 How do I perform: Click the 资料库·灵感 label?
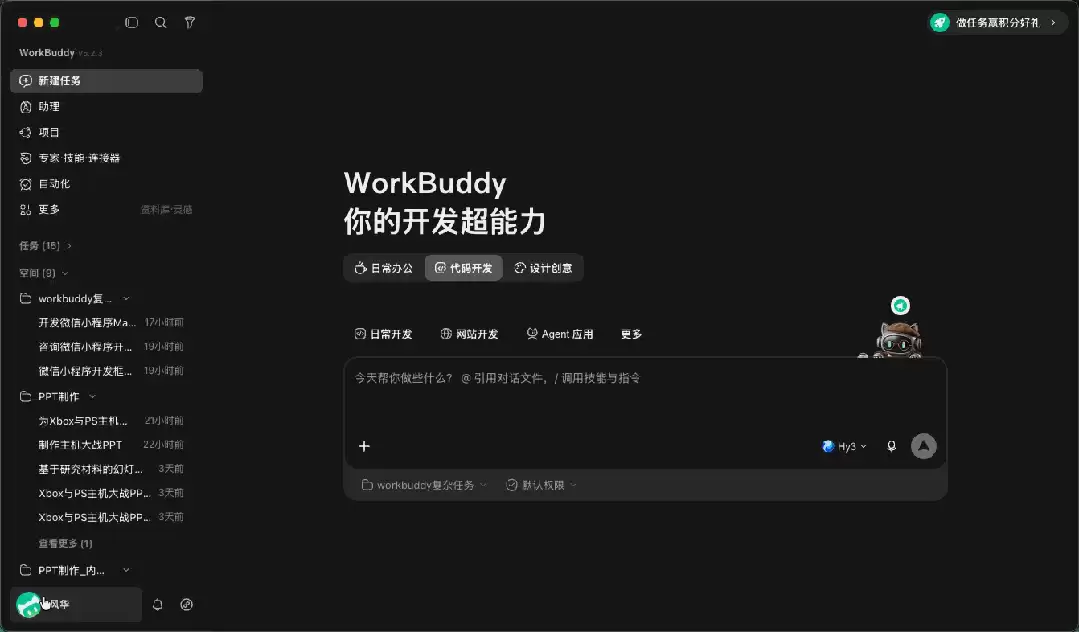(x=167, y=209)
